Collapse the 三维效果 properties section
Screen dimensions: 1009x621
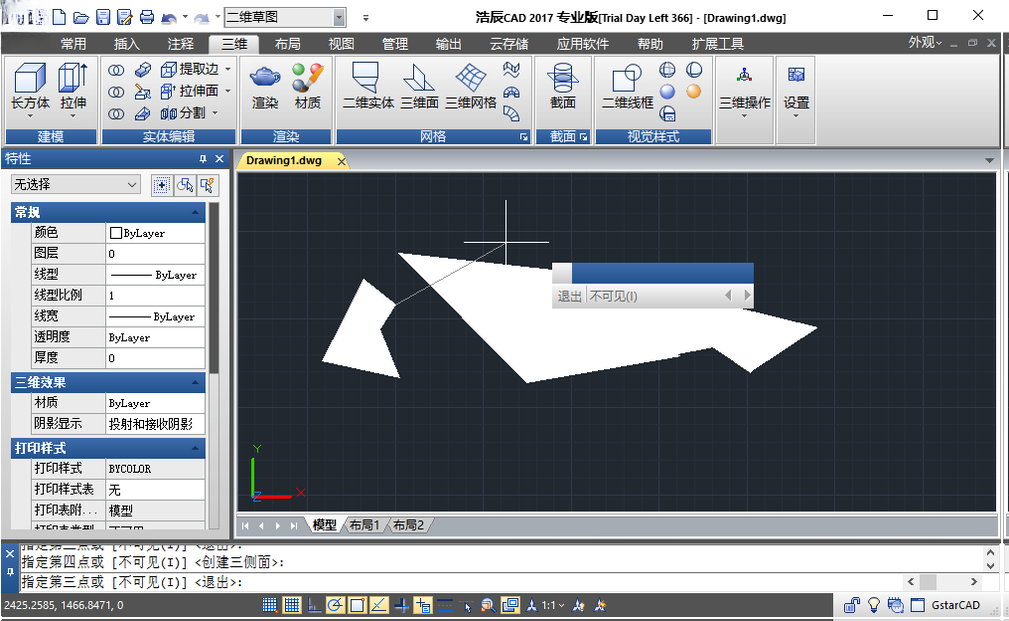(195, 383)
